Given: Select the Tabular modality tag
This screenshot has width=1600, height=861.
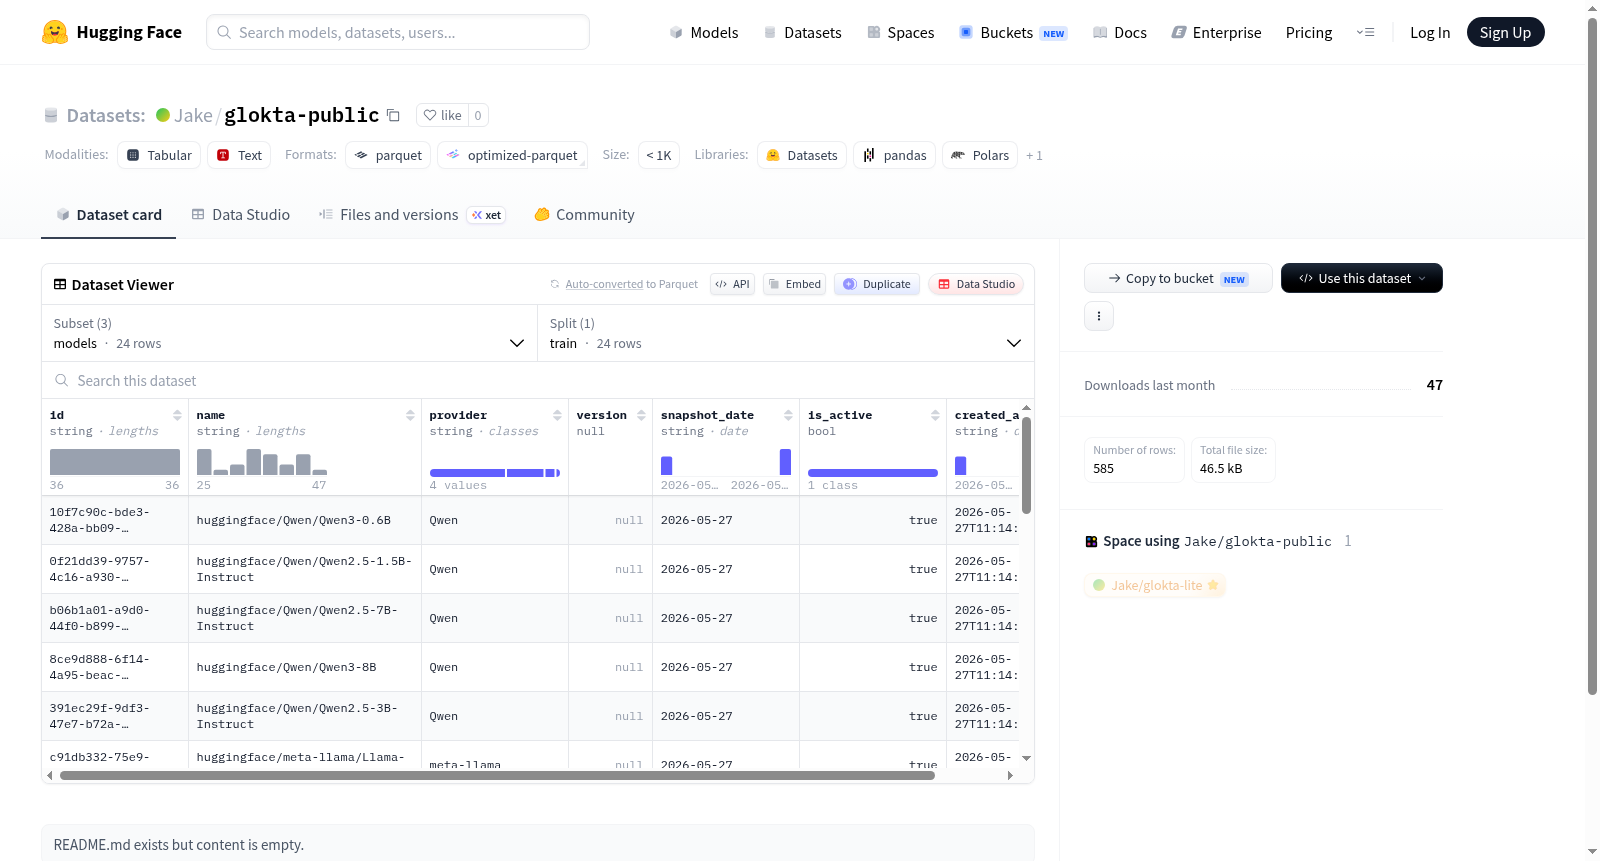Looking at the screenshot, I should 159,155.
